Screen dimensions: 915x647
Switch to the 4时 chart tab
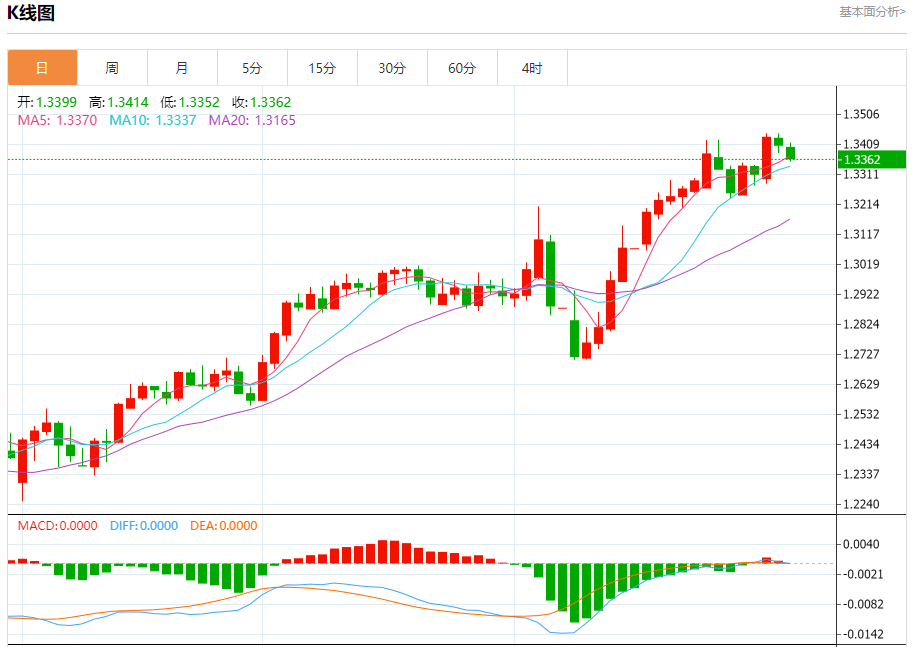coord(532,68)
